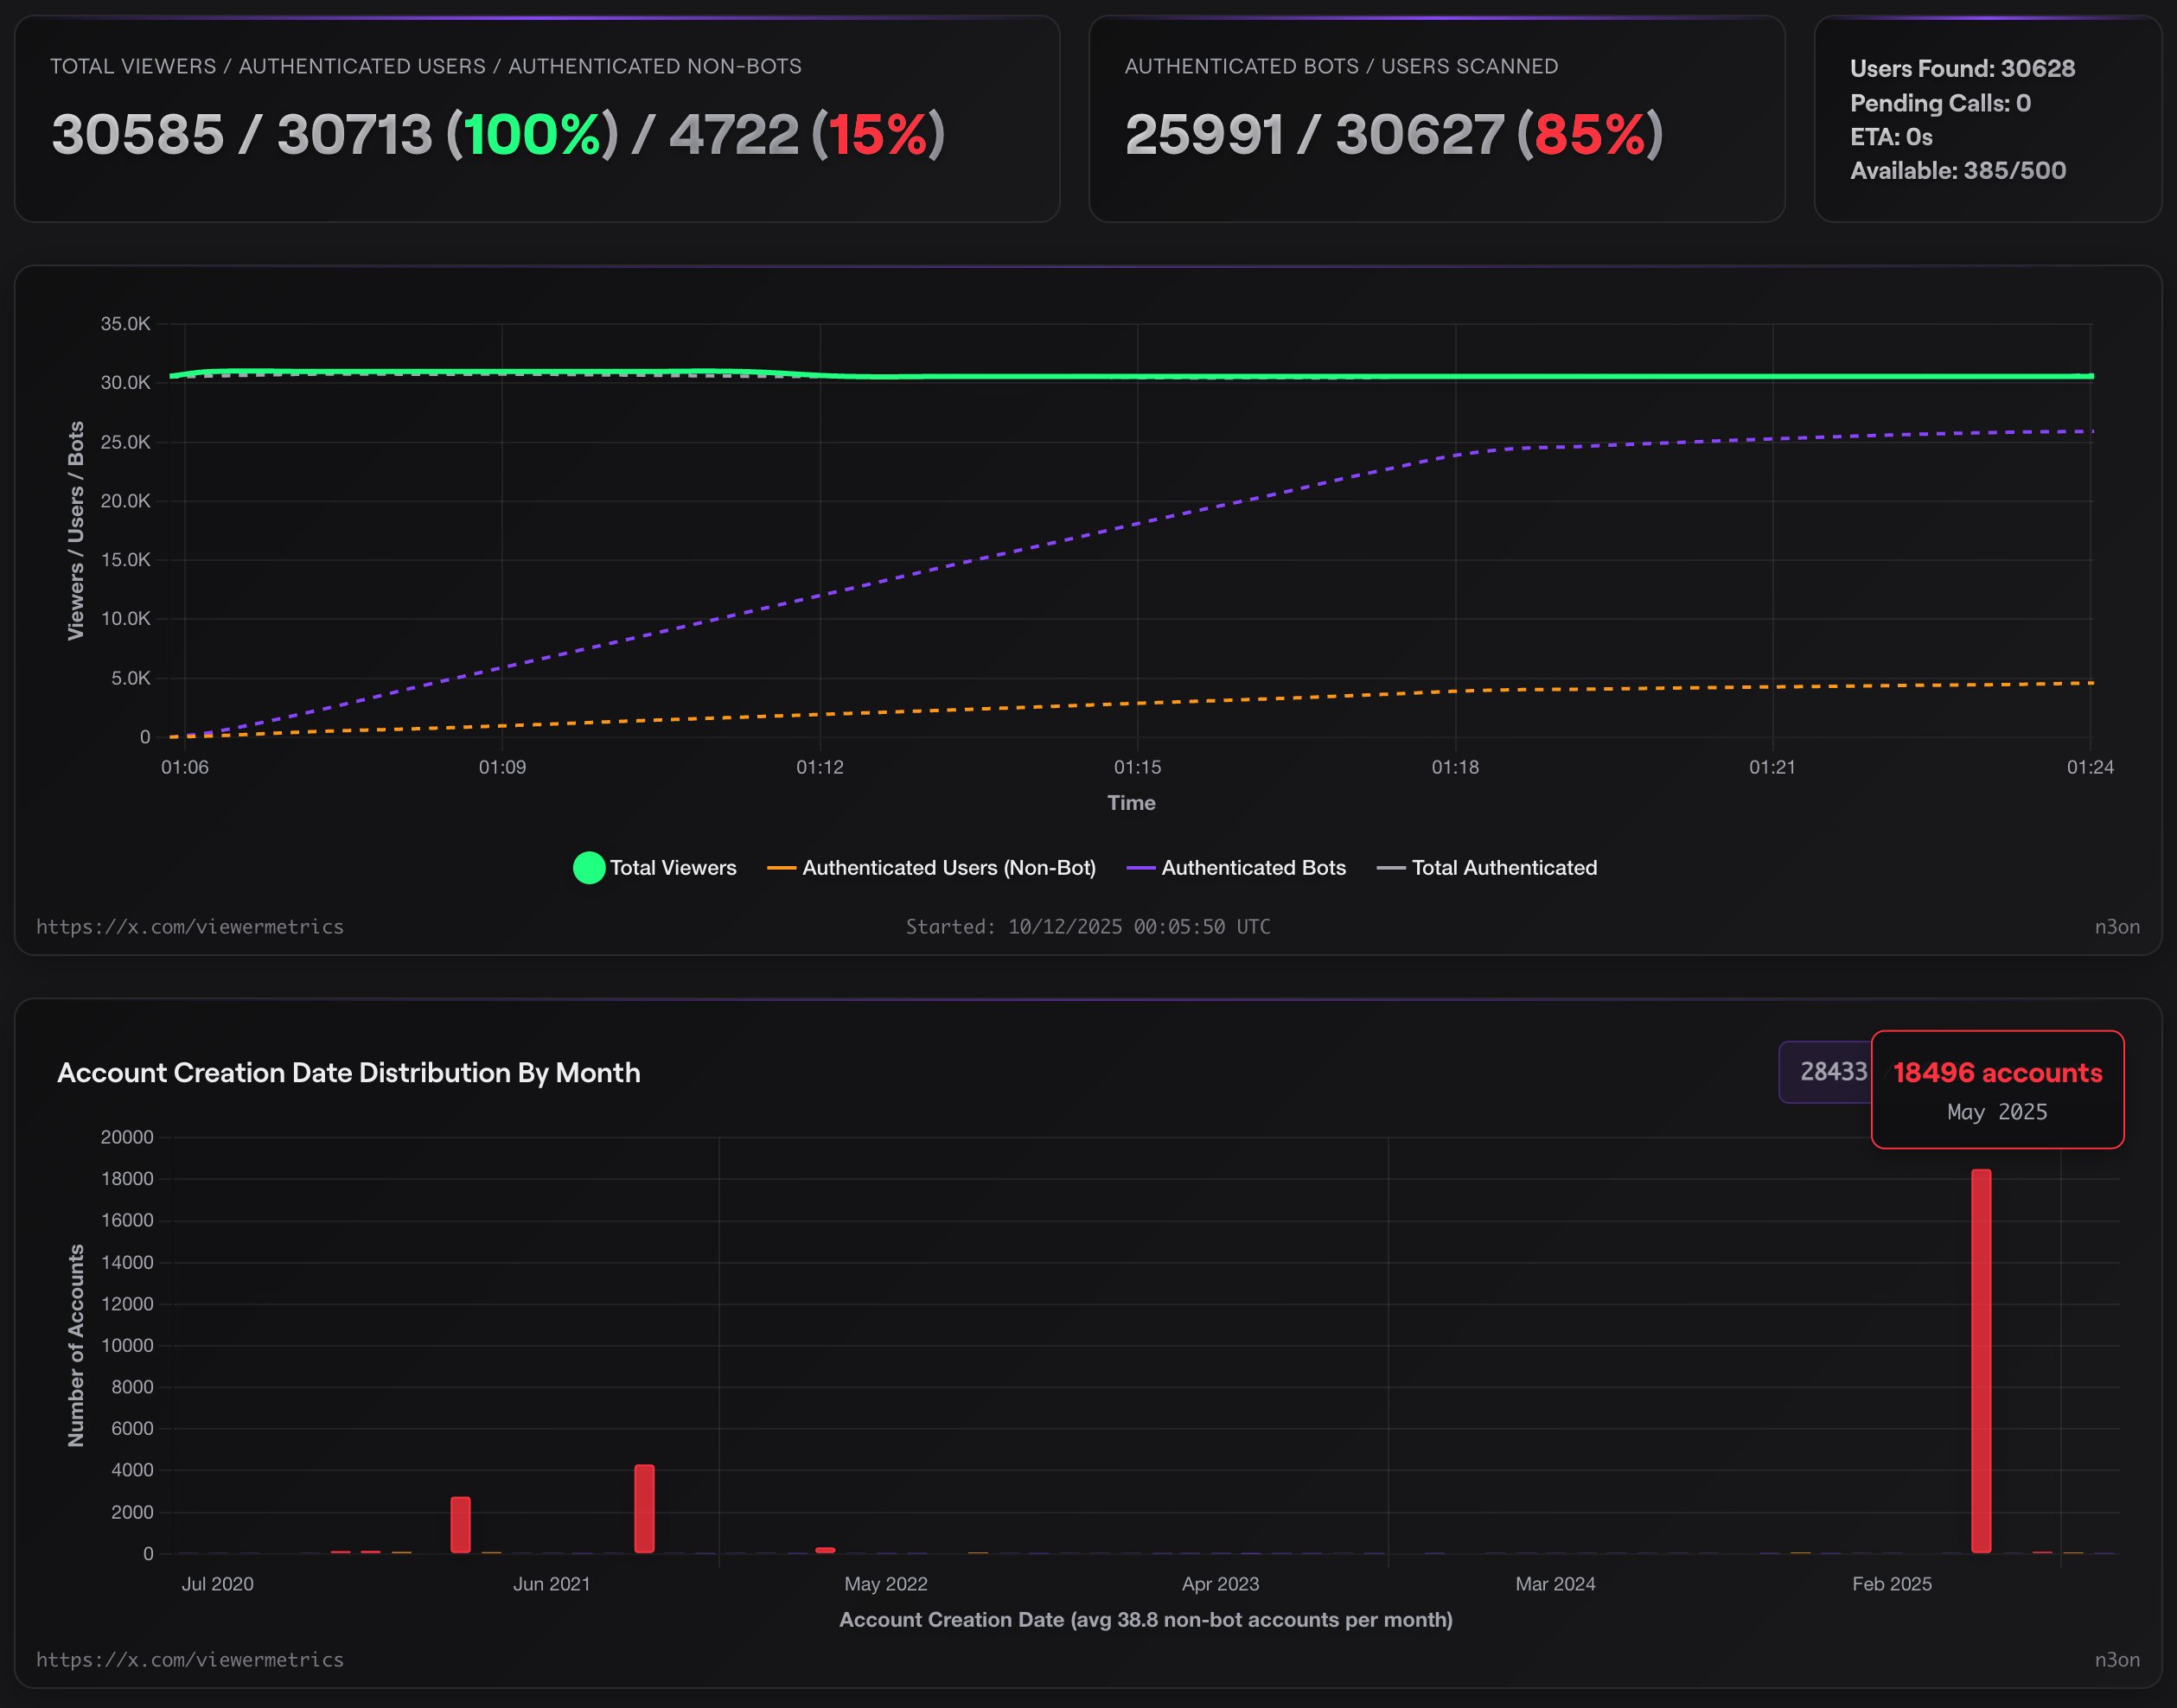Open the viewermetrics link under the line chart
The height and width of the screenshot is (1708, 2177).
pyautogui.click(x=190, y=927)
